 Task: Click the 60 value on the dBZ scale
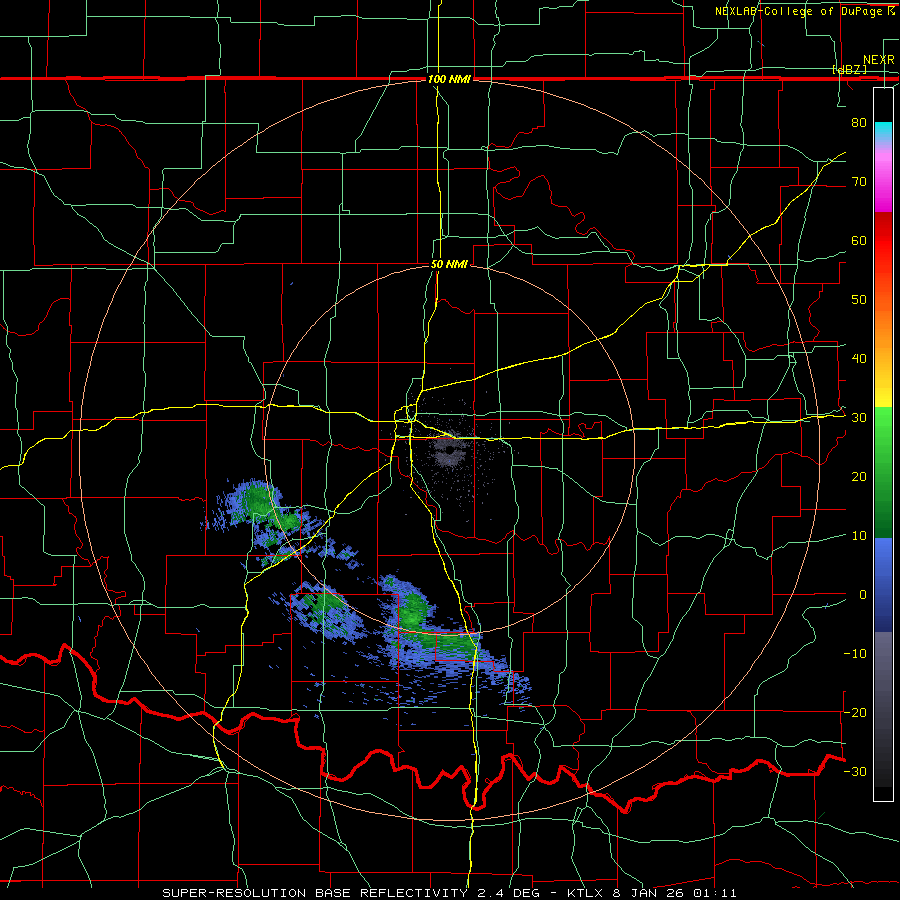coord(859,240)
